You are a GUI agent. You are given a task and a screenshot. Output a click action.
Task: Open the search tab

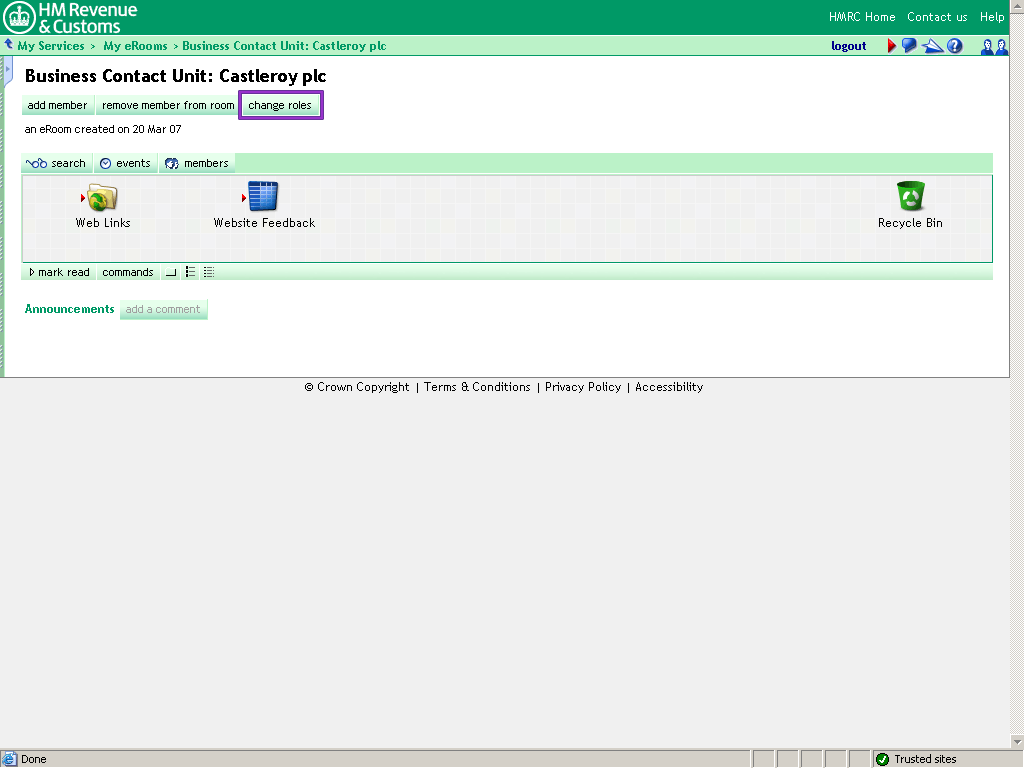(57, 163)
